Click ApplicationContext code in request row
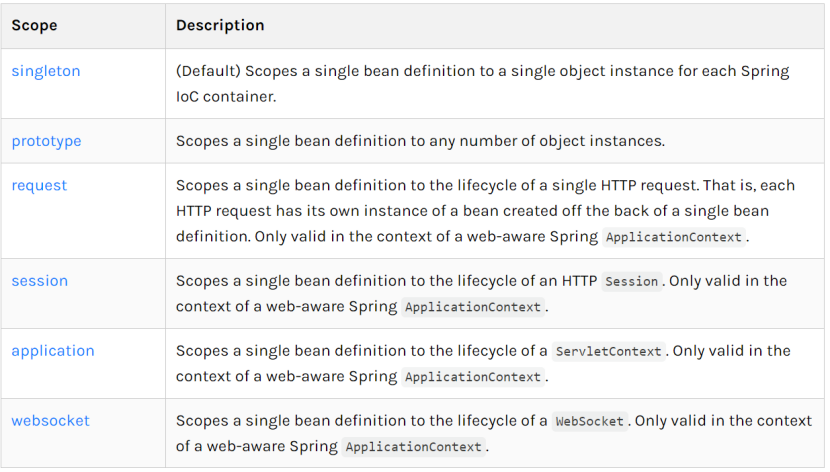Screen dimensions: 830x472 pyautogui.click(x=674, y=237)
